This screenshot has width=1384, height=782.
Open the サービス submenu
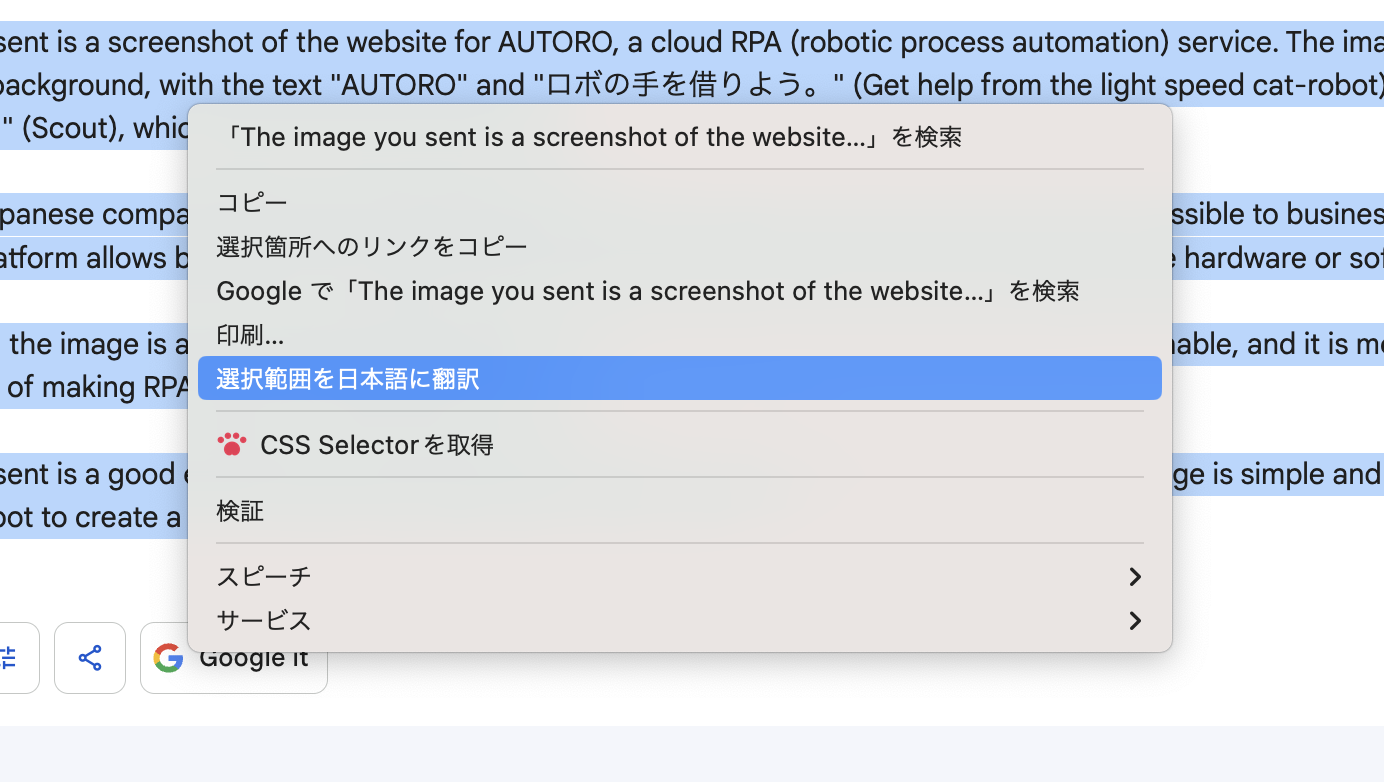(680, 621)
